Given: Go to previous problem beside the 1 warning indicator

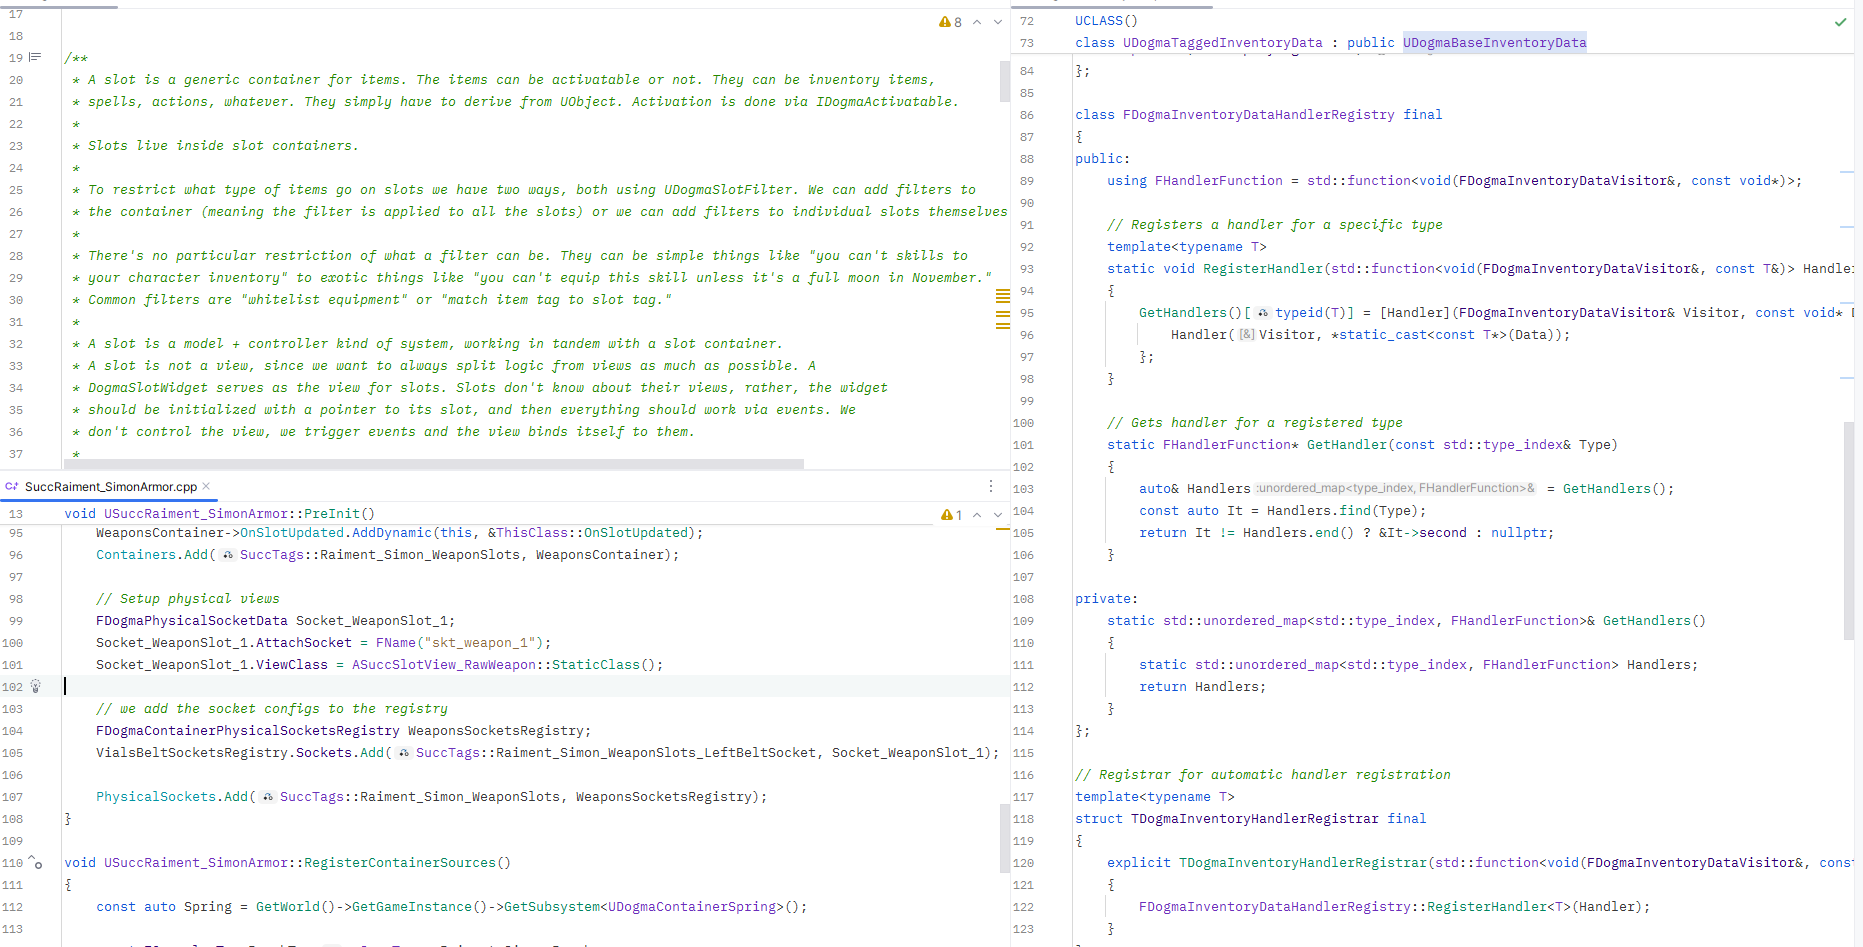Looking at the screenshot, I should (x=977, y=515).
